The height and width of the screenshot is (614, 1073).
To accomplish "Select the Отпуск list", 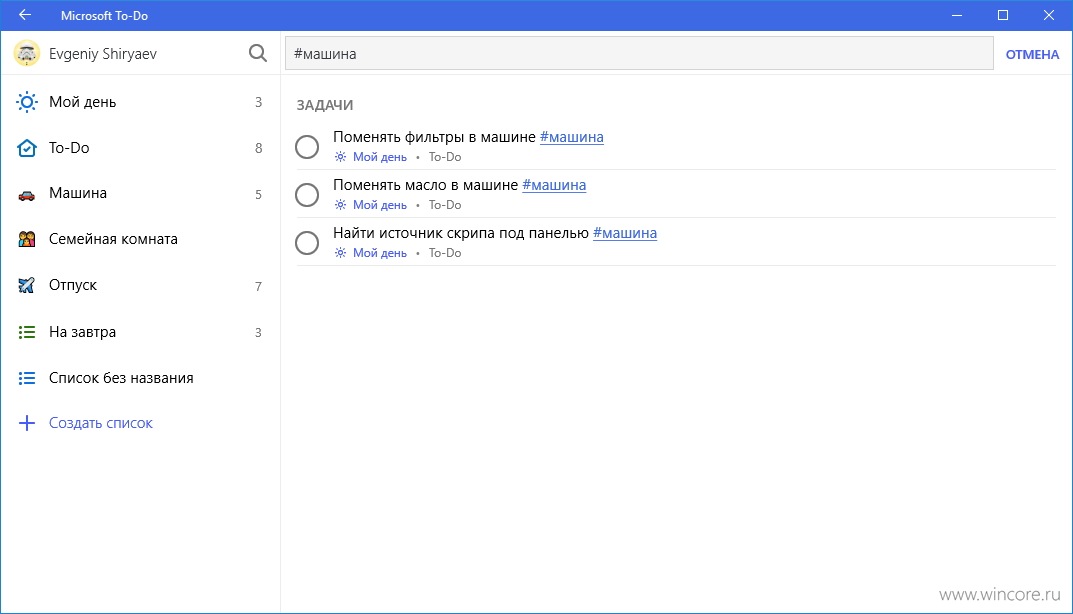I will tap(140, 285).
